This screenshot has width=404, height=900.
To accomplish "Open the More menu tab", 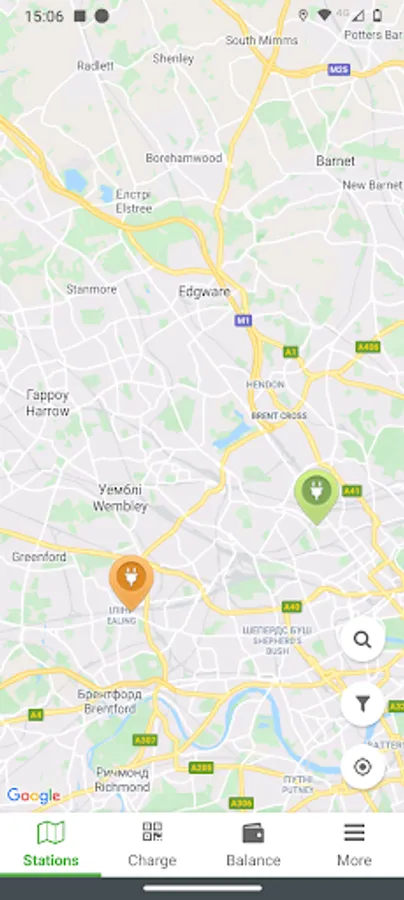I will (x=354, y=844).
